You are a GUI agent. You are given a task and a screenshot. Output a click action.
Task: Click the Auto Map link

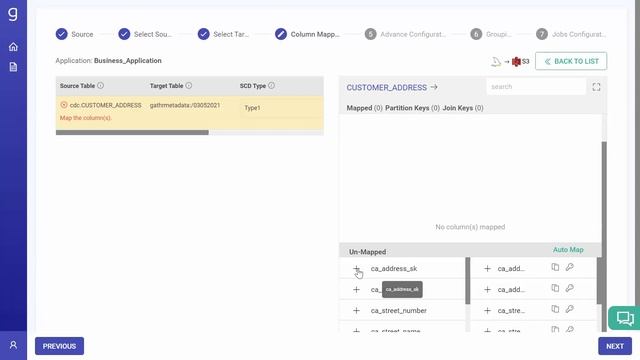point(568,249)
